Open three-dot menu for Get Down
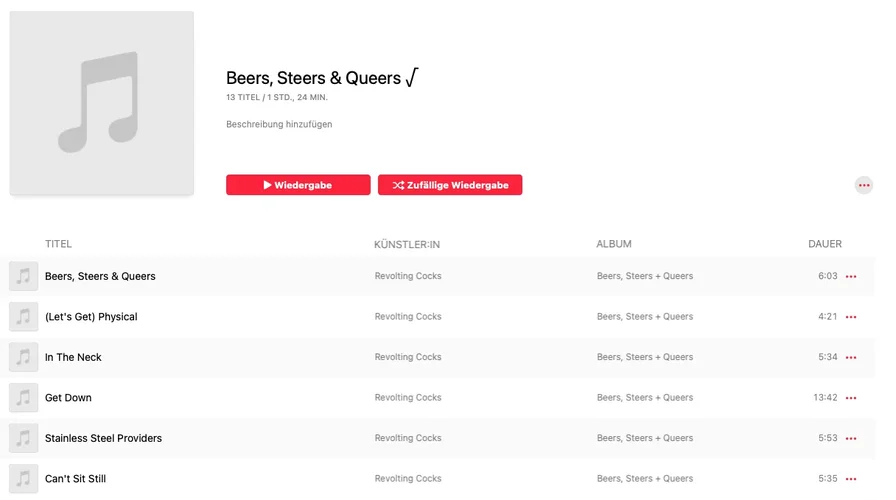The width and height of the screenshot is (896, 500). tap(851, 398)
